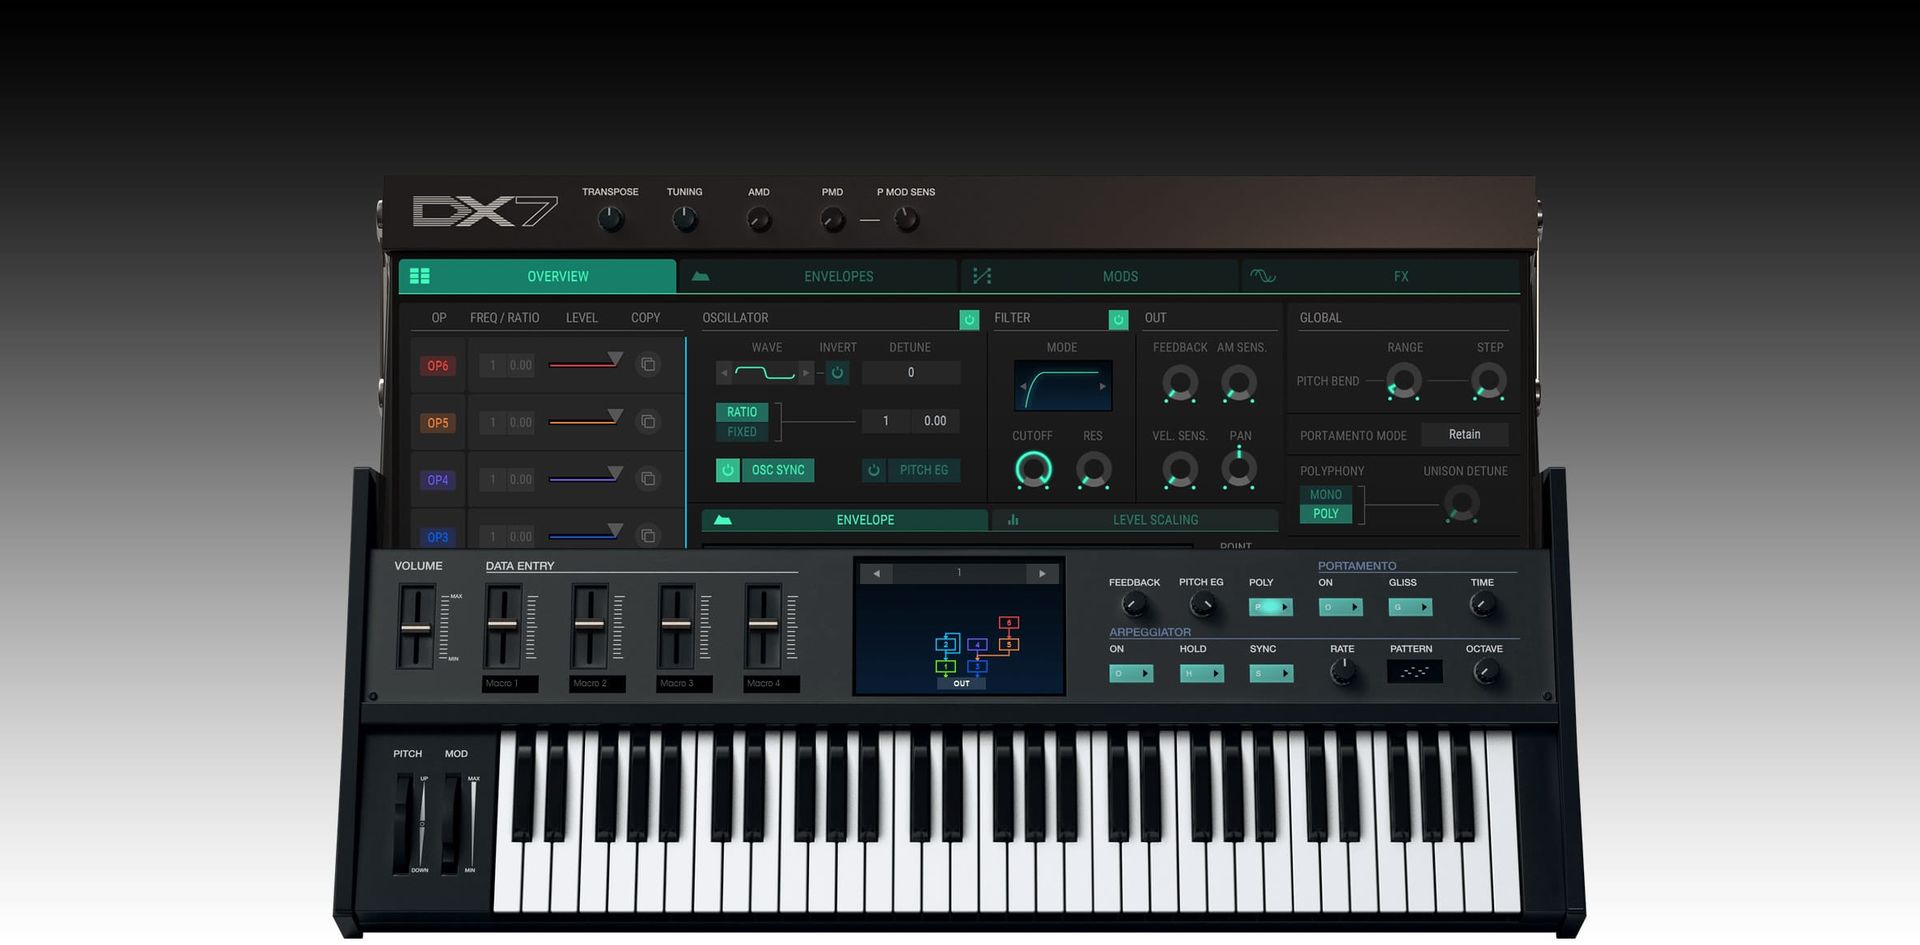This screenshot has height=945, width=1920.
Task: Click the pitch bend STEP knob
Action: [x=1489, y=381]
